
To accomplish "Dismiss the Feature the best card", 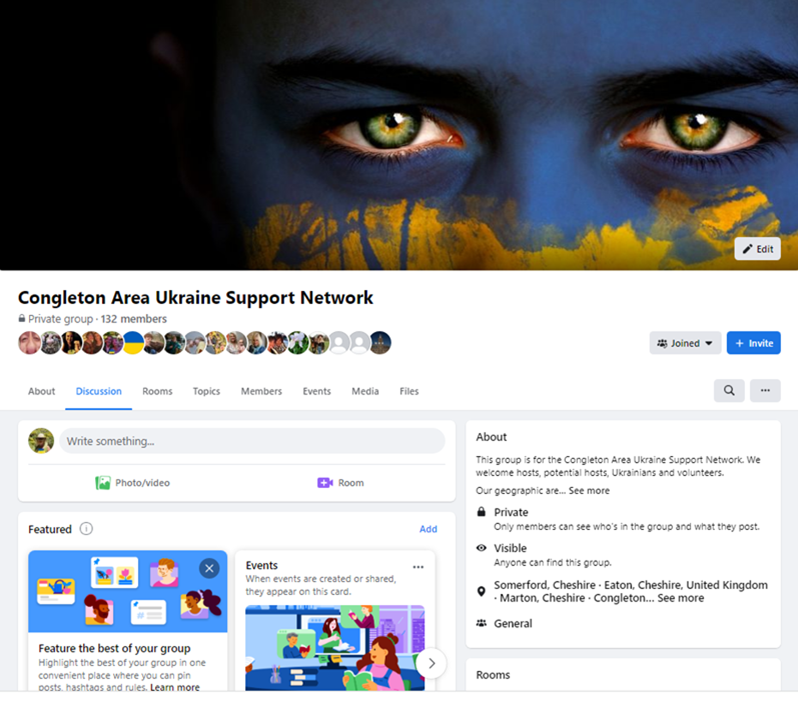I will (x=208, y=568).
